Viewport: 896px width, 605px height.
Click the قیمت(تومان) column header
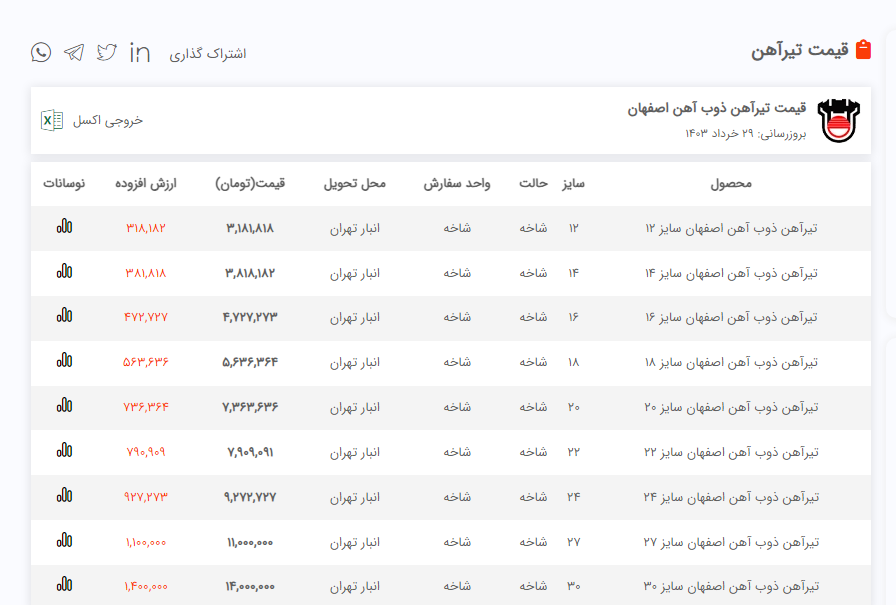tap(250, 184)
